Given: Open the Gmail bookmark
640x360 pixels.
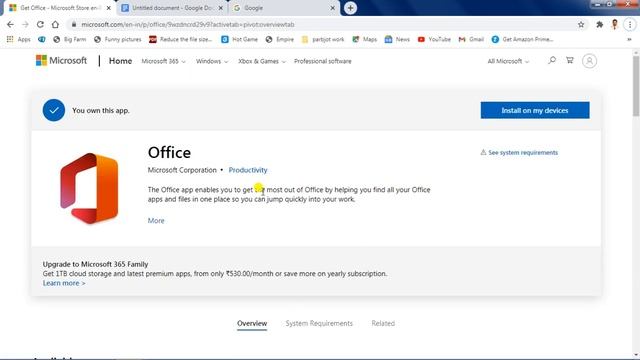Looking at the screenshot, I should point(471,39).
